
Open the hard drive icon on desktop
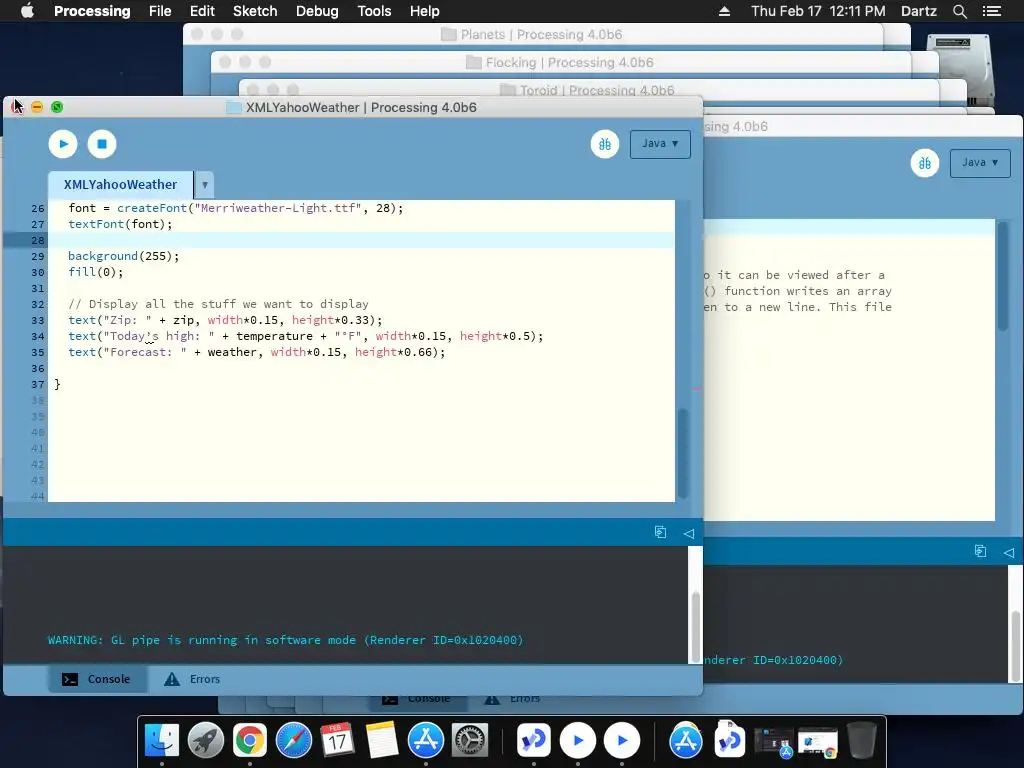click(961, 71)
